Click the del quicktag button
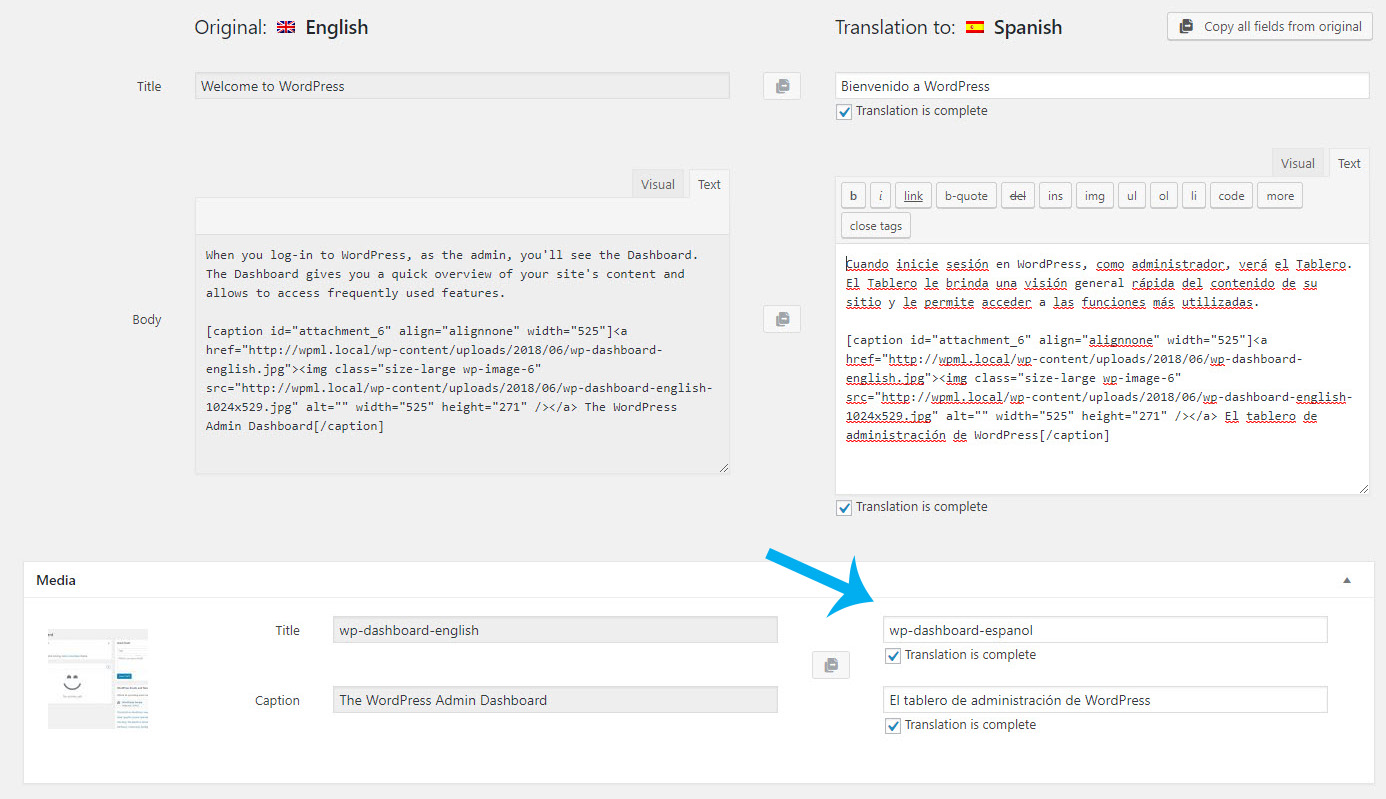The height and width of the screenshot is (799, 1386). [1017, 196]
